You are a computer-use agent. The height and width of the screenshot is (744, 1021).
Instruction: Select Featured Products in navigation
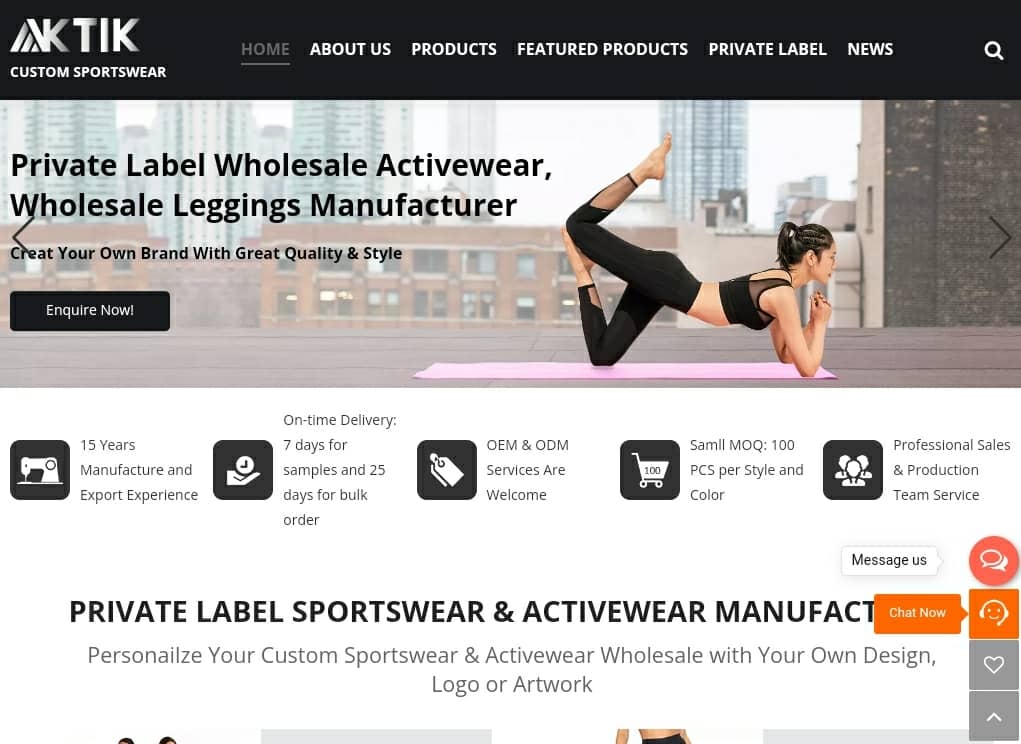602,49
